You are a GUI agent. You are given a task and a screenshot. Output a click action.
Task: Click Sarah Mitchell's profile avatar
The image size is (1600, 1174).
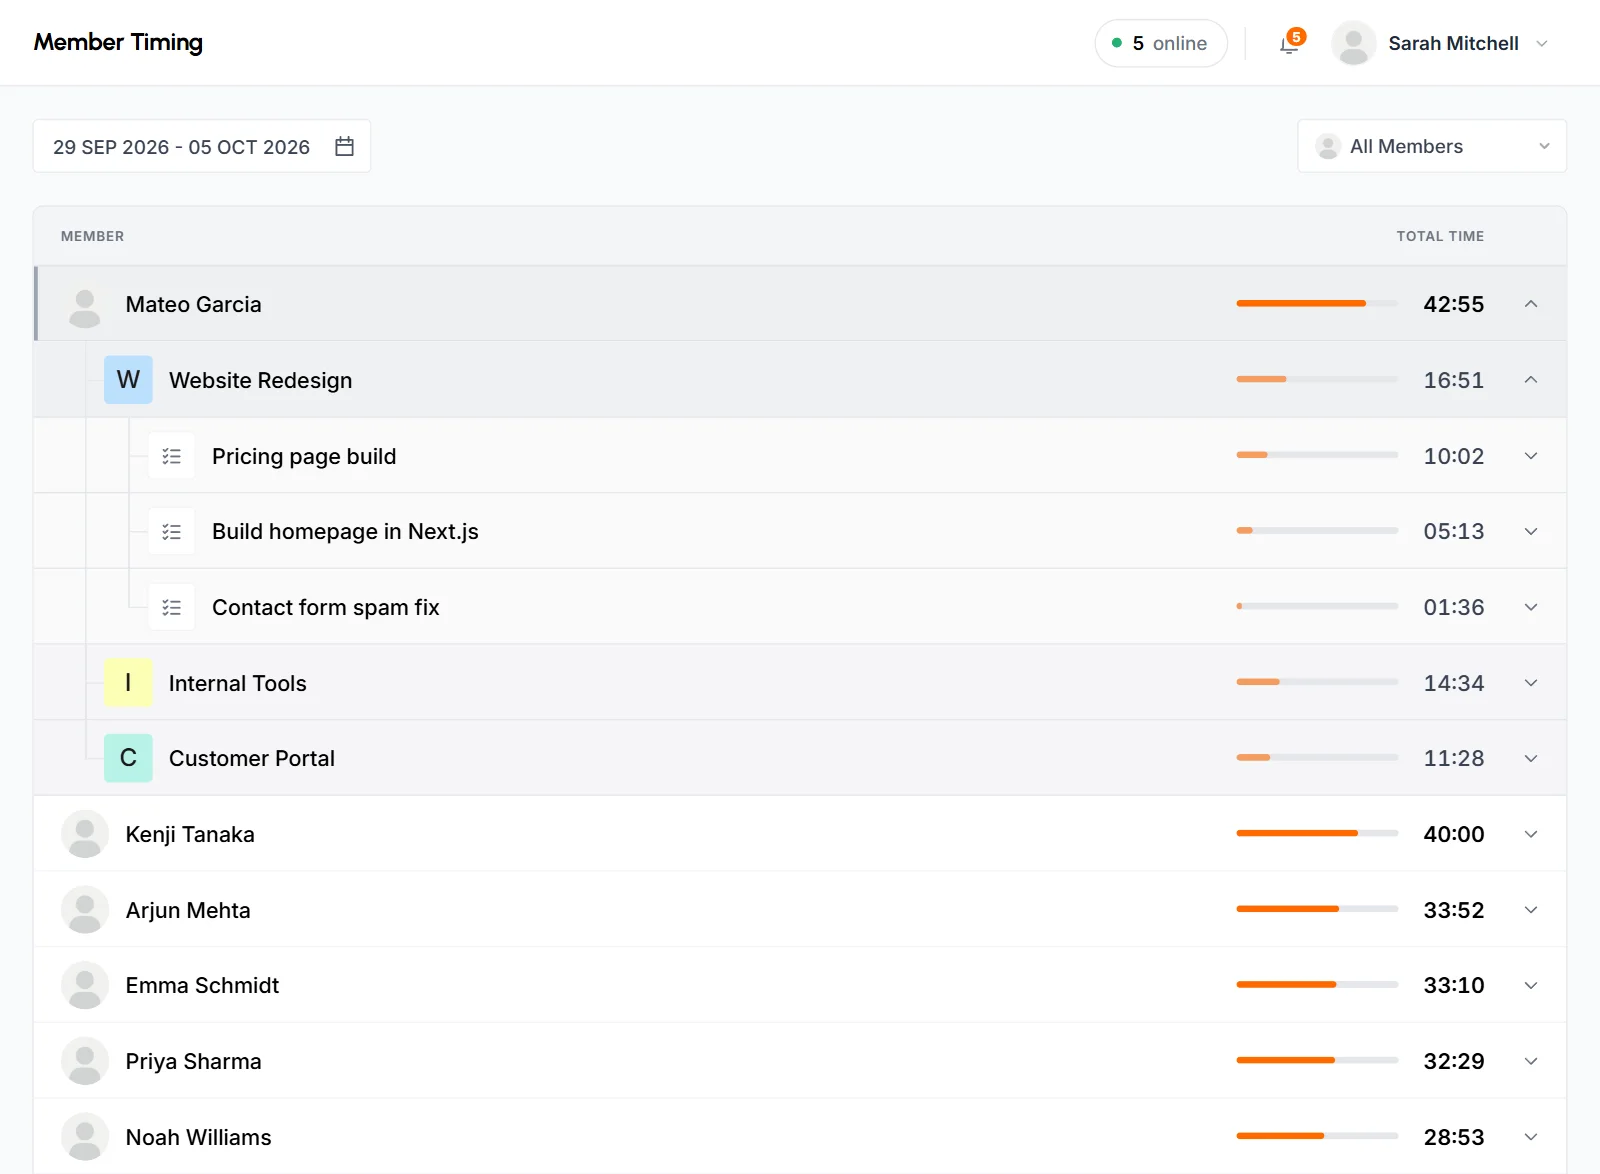(x=1354, y=43)
